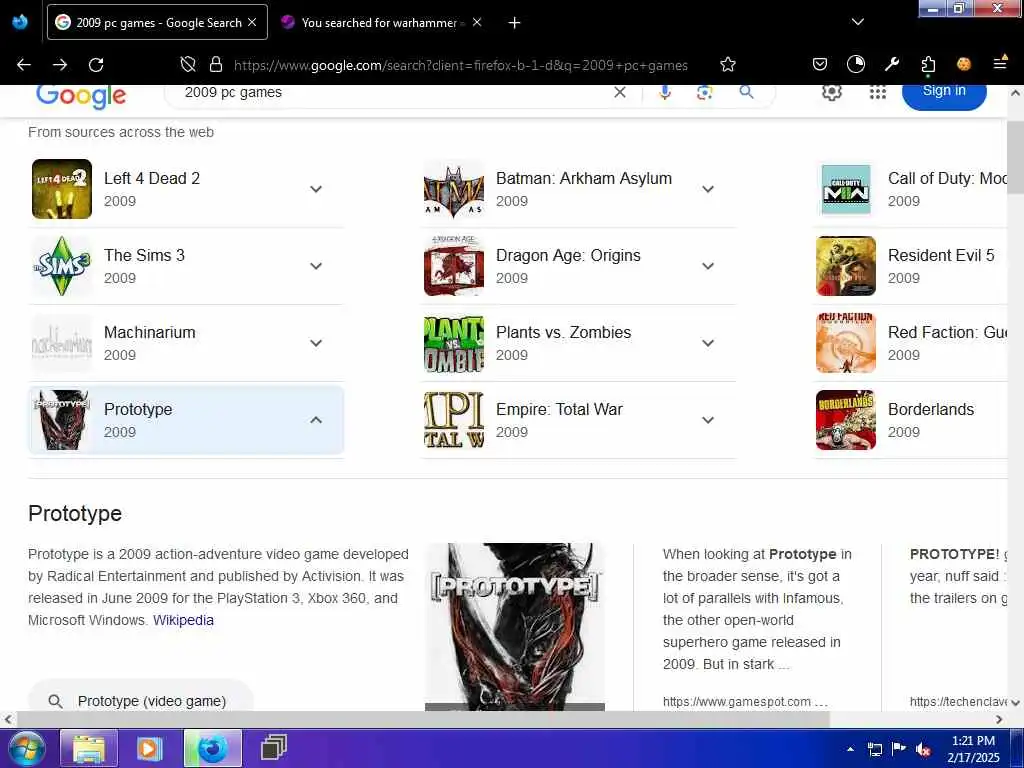This screenshot has height=768, width=1024.
Task: Expand Left 4 Dead 2 details
Action: [x=316, y=189]
